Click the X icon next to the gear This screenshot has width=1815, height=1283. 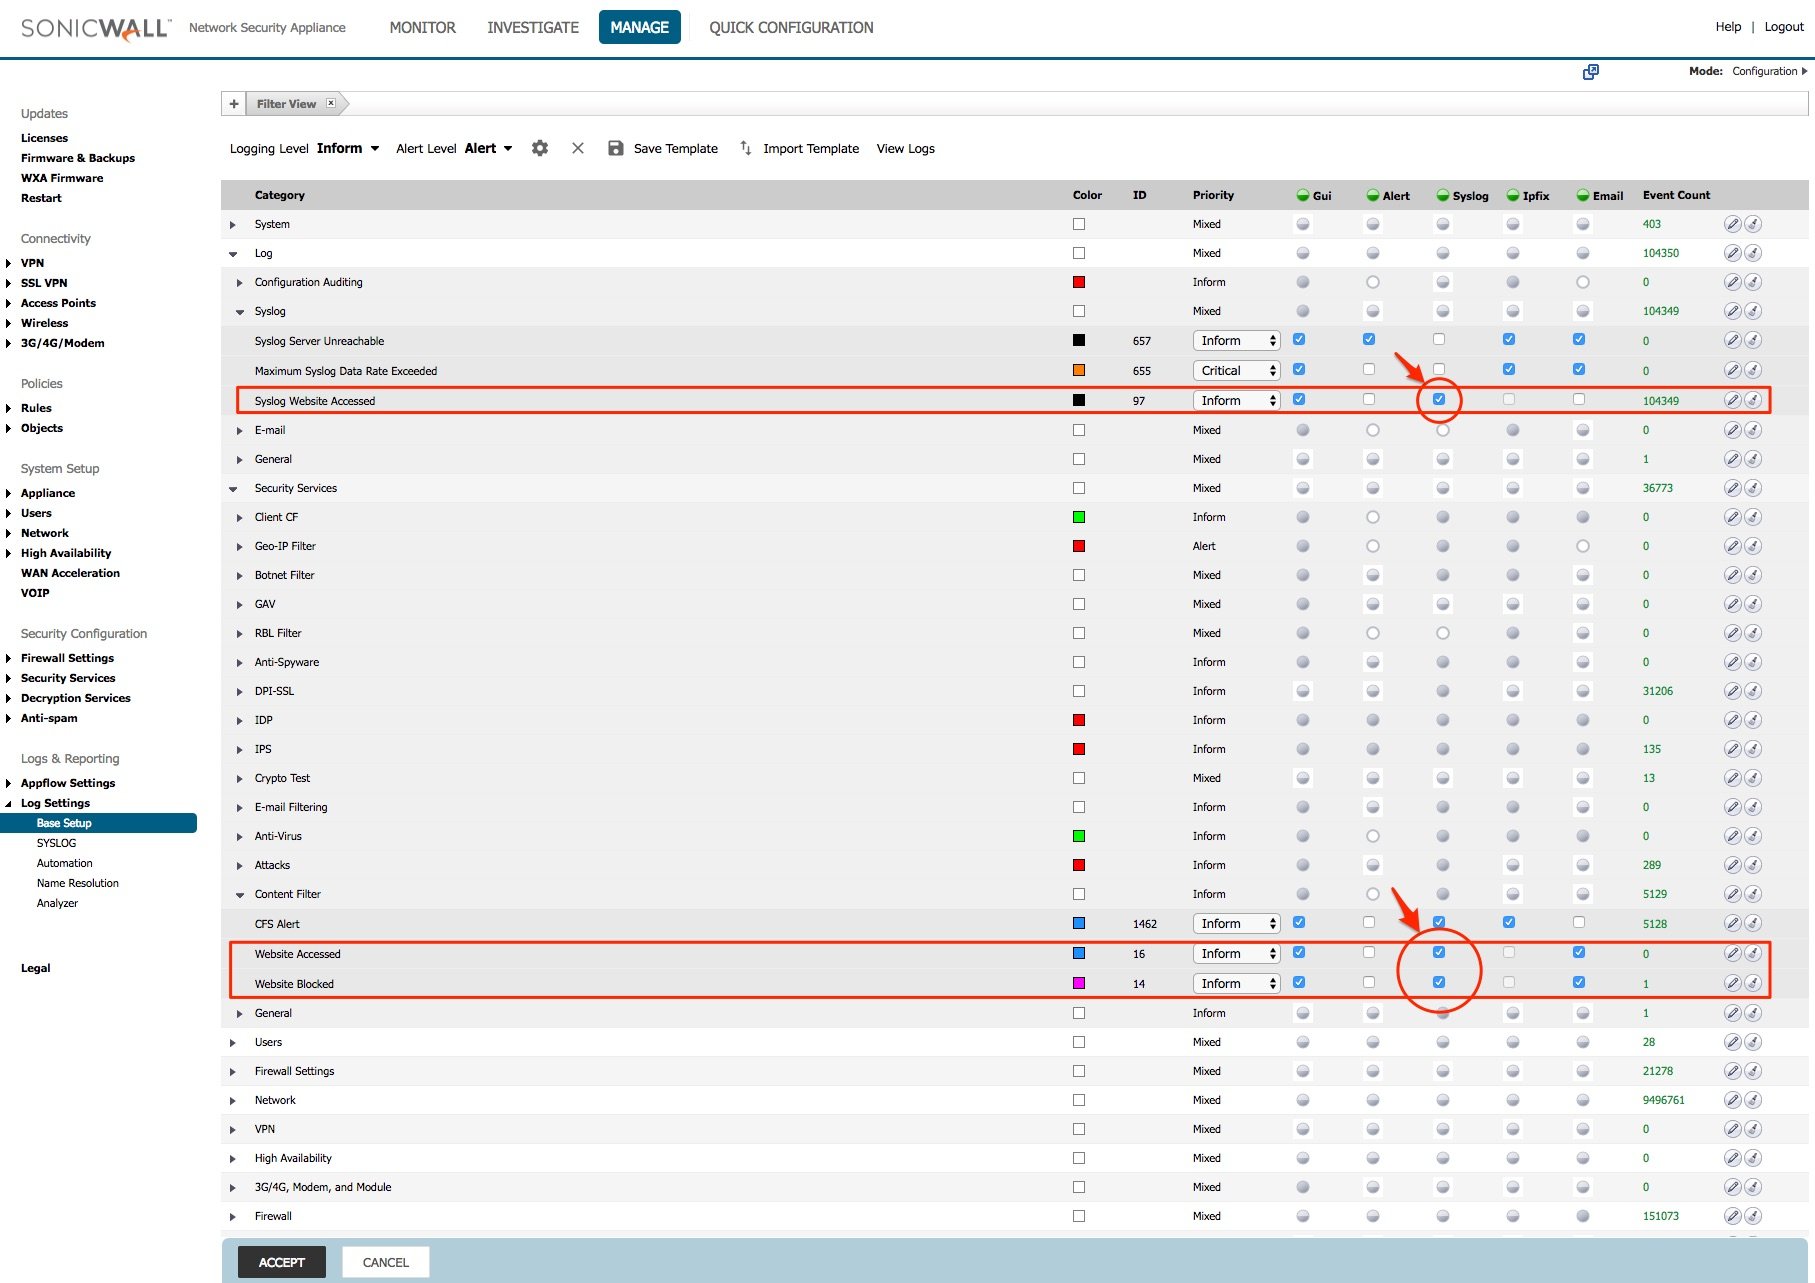point(578,148)
